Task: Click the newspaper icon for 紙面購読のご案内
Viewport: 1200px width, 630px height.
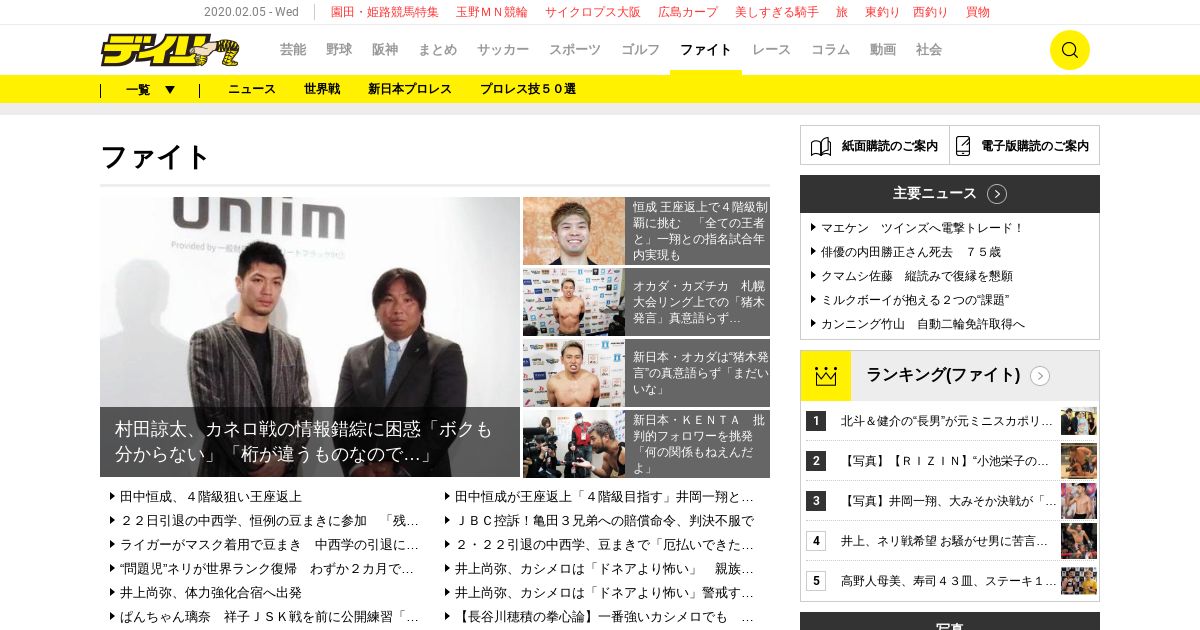Action: pos(821,146)
